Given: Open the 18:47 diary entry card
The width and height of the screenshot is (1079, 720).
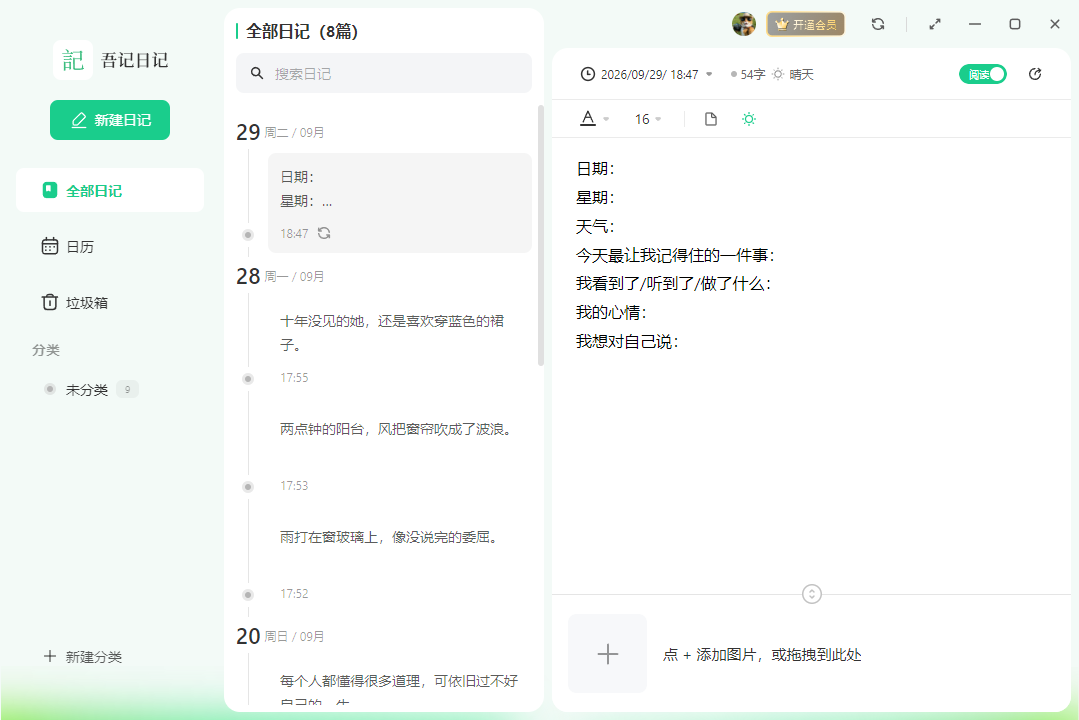Looking at the screenshot, I should pos(400,202).
